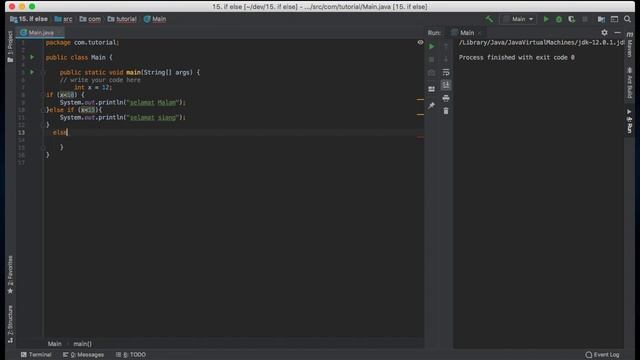The width and height of the screenshot is (640, 360).
Task: Jump to the red error stripe marker
Action: click(420, 137)
